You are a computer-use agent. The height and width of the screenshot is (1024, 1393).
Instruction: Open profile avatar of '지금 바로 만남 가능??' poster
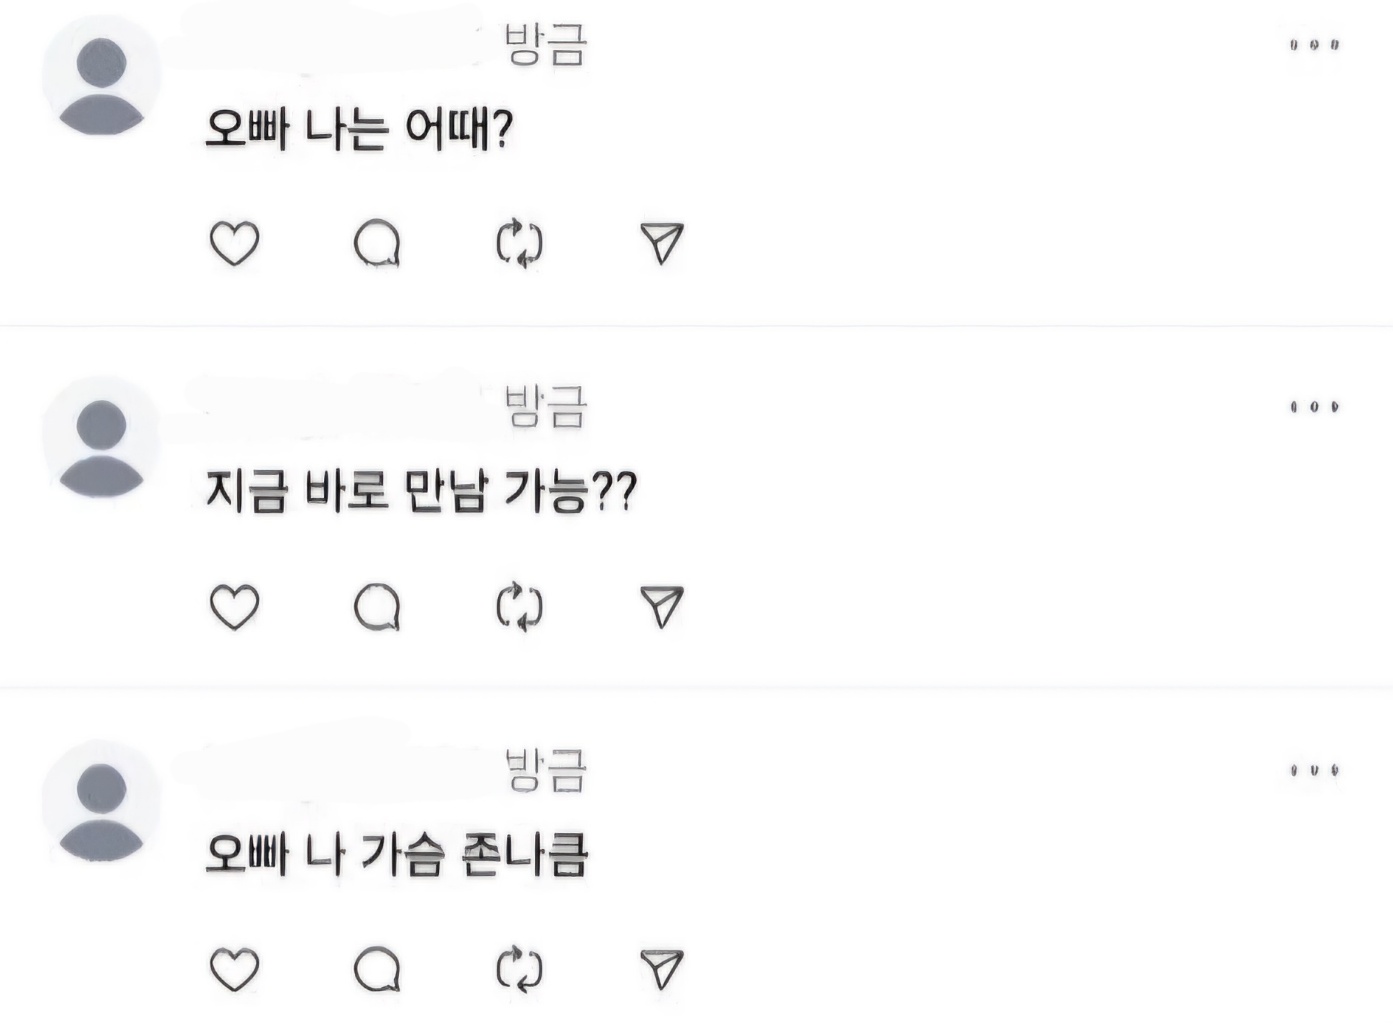tap(101, 446)
